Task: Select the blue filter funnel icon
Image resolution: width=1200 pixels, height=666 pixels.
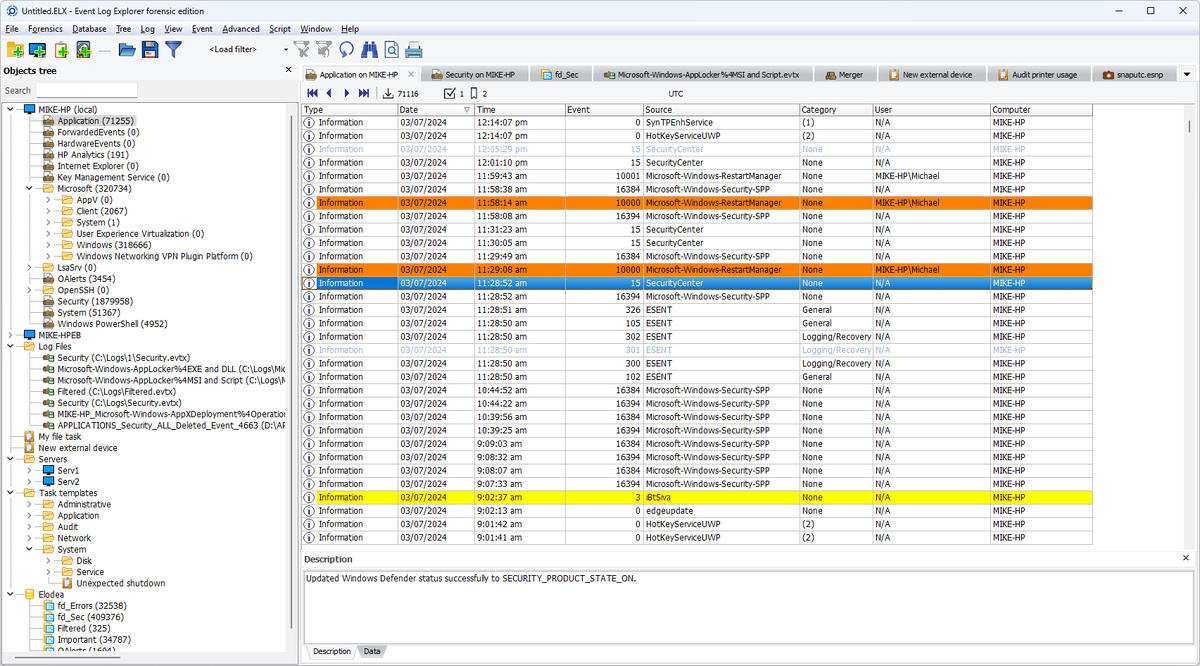Action: point(174,49)
